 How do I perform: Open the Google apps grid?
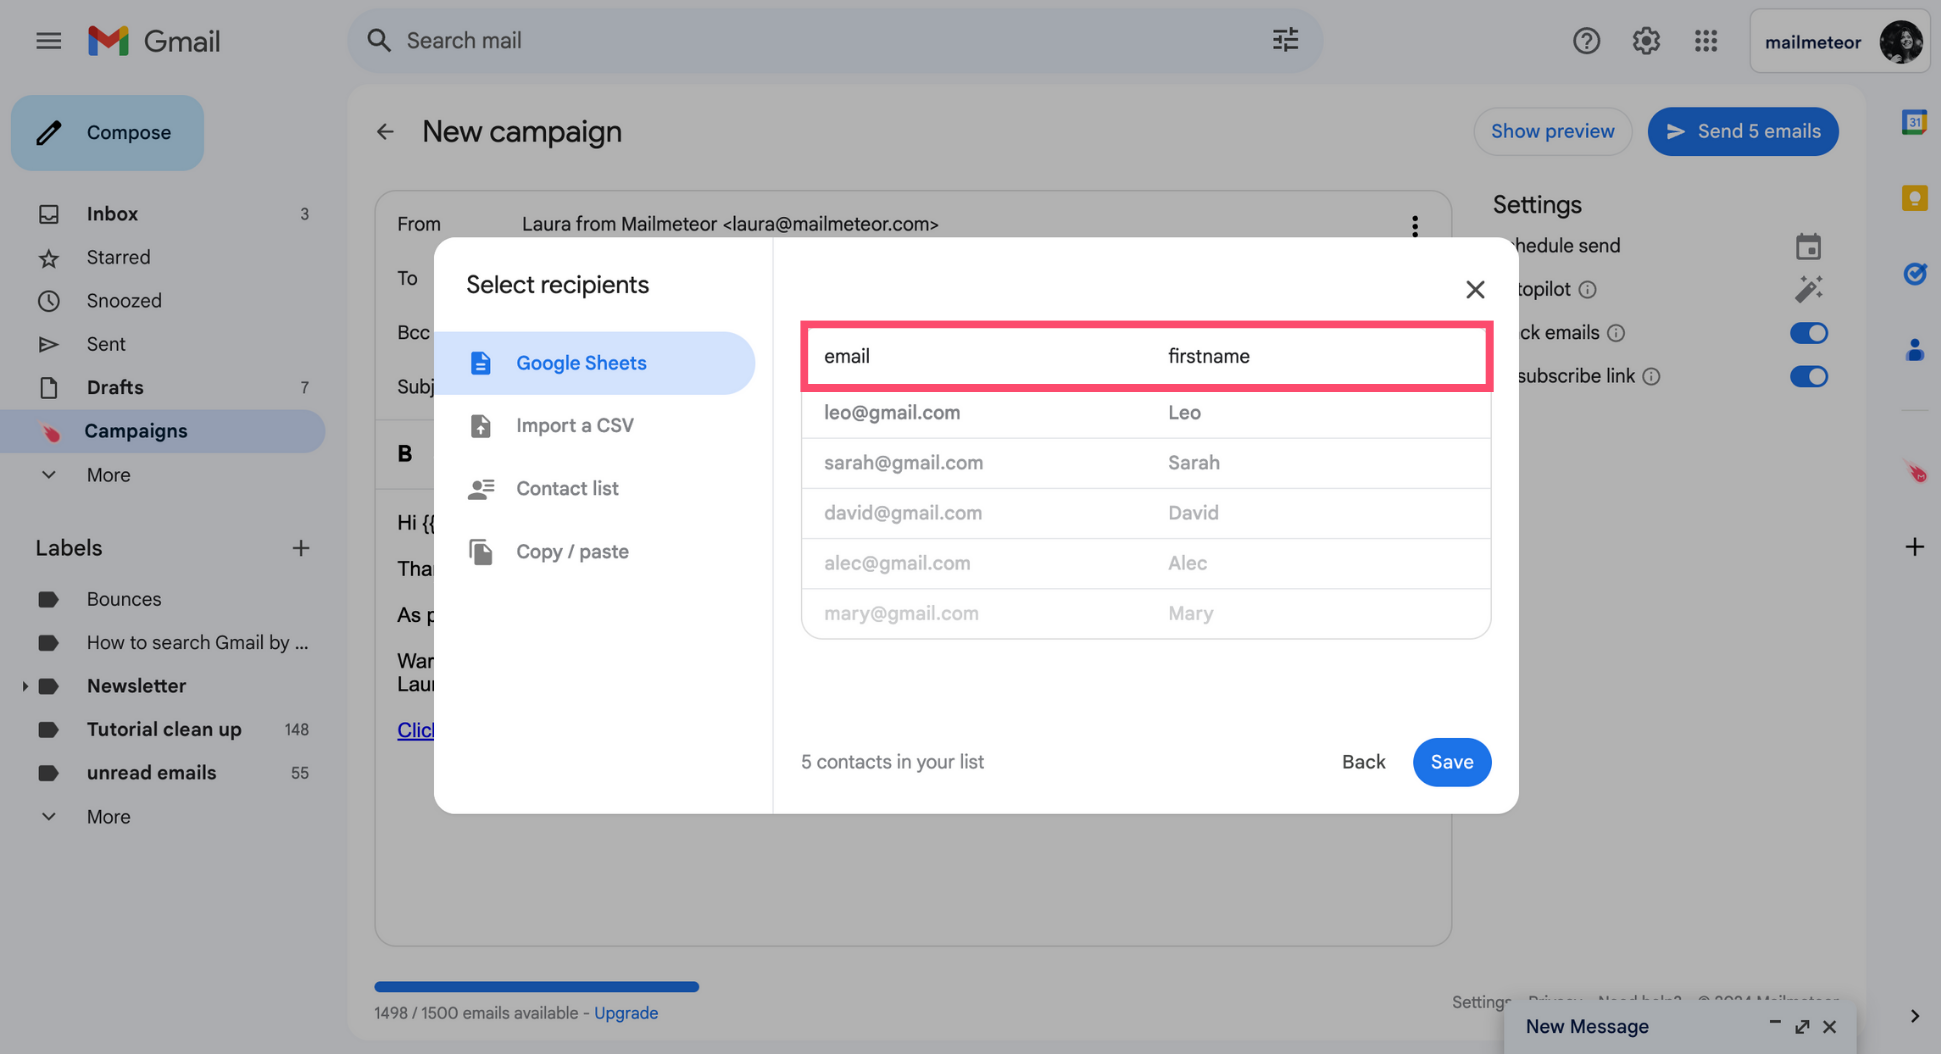coord(1706,41)
